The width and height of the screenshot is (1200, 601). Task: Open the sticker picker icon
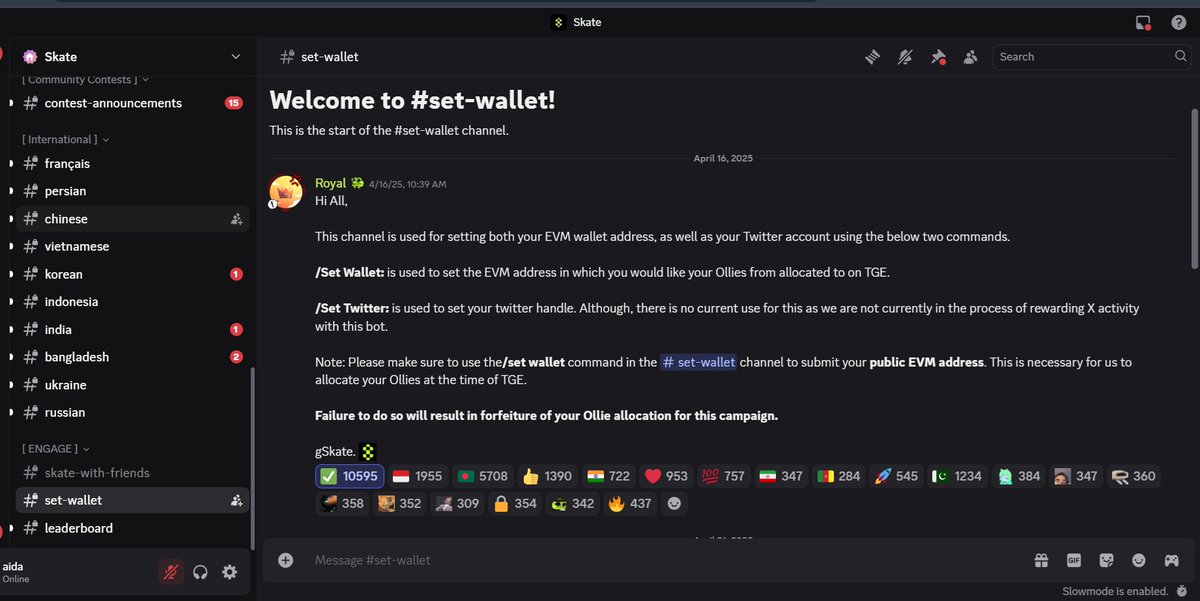1106,560
